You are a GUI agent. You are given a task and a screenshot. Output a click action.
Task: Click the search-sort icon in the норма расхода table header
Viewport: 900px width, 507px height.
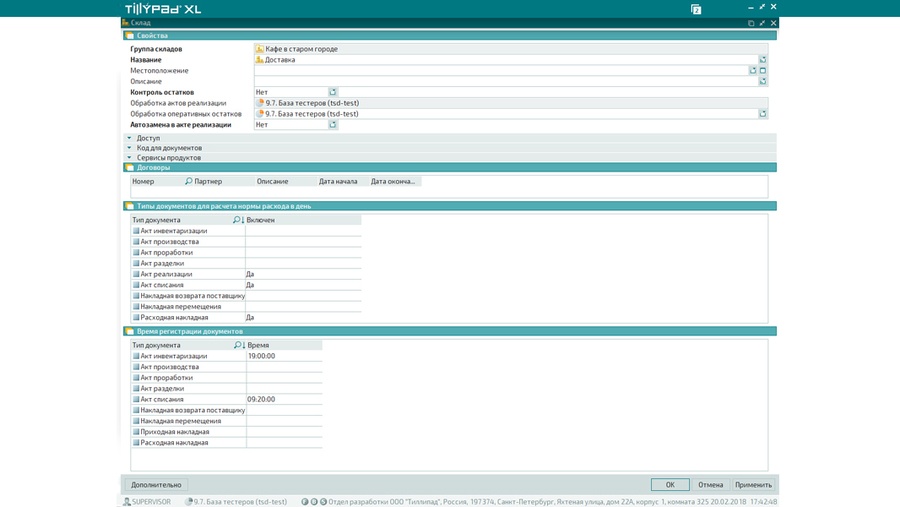tap(238, 220)
